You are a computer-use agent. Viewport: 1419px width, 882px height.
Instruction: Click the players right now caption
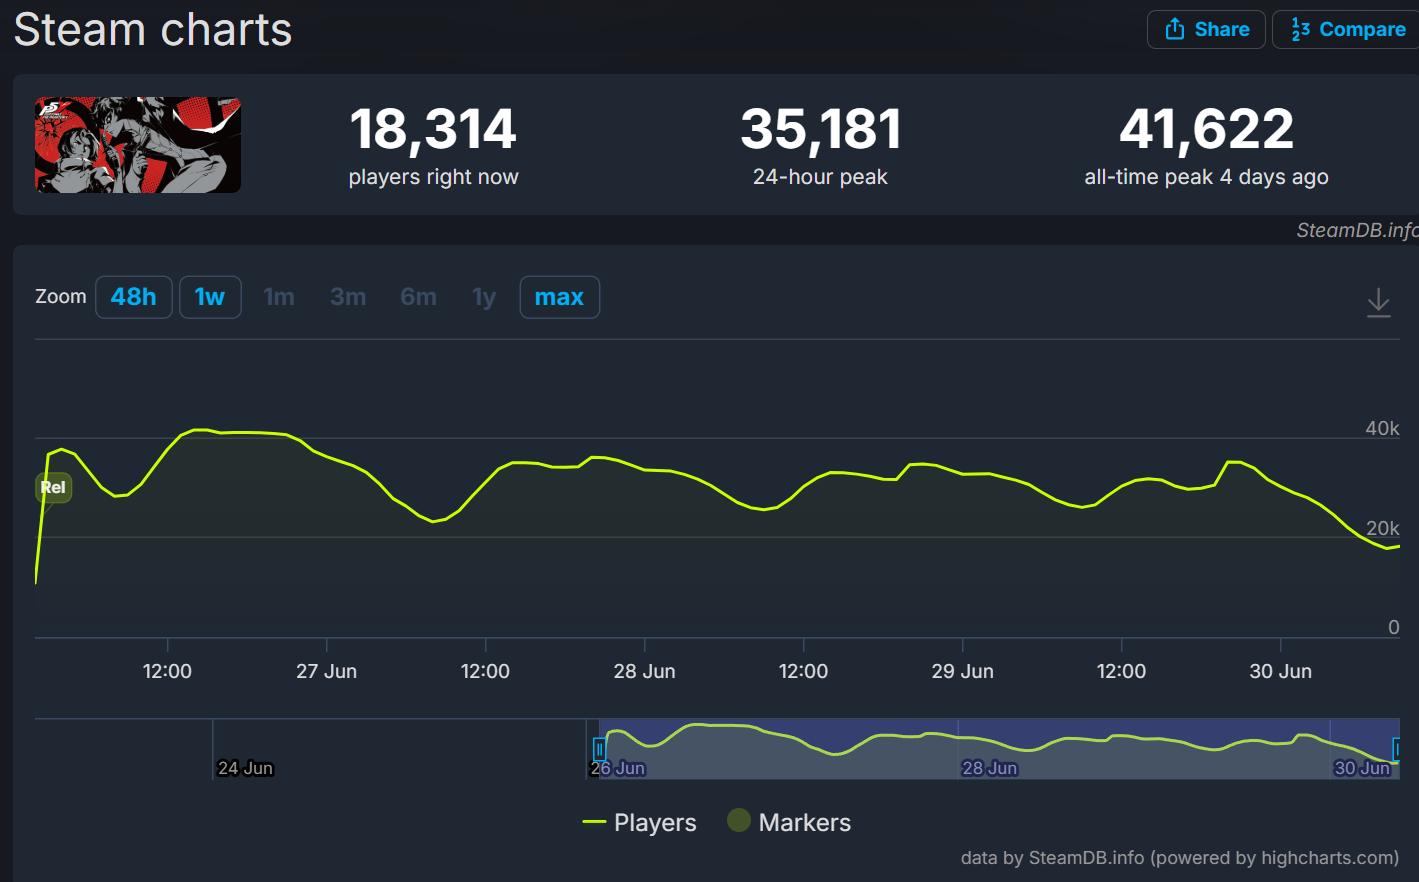[x=433, y=177]
